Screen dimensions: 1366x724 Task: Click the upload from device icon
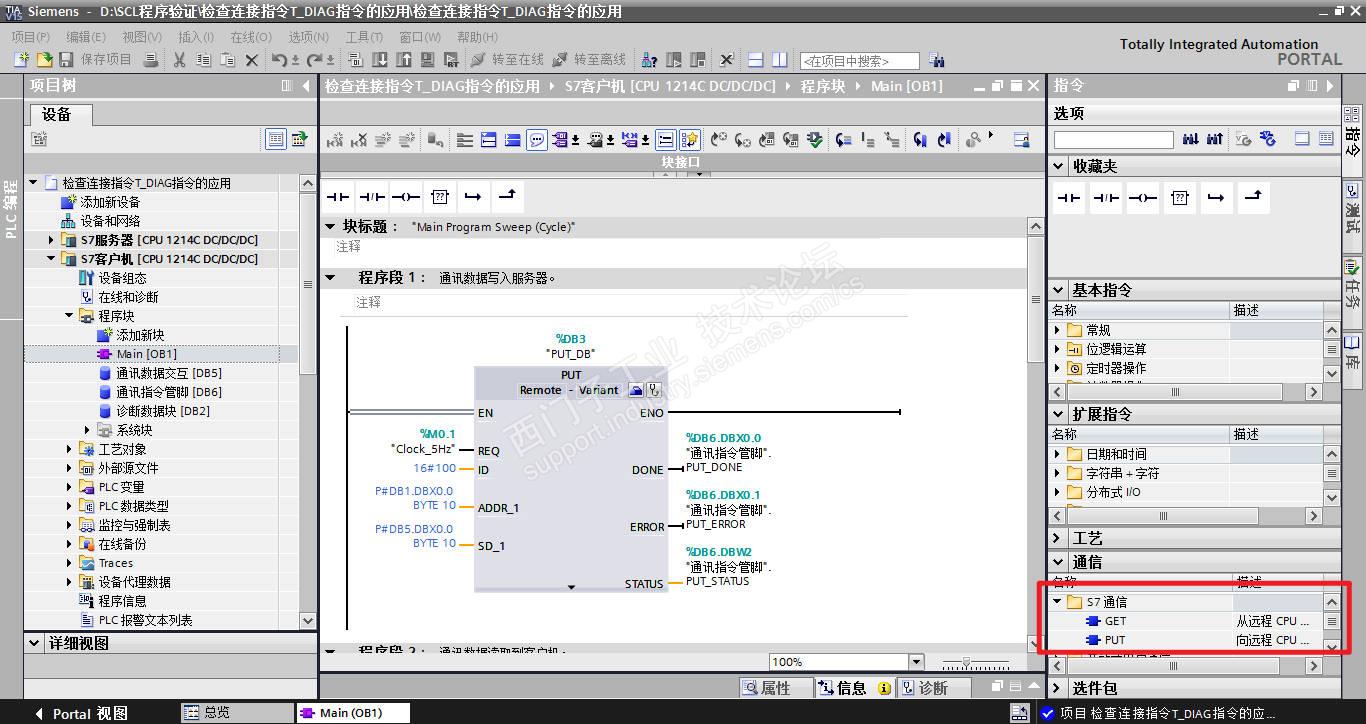(405, 60)
